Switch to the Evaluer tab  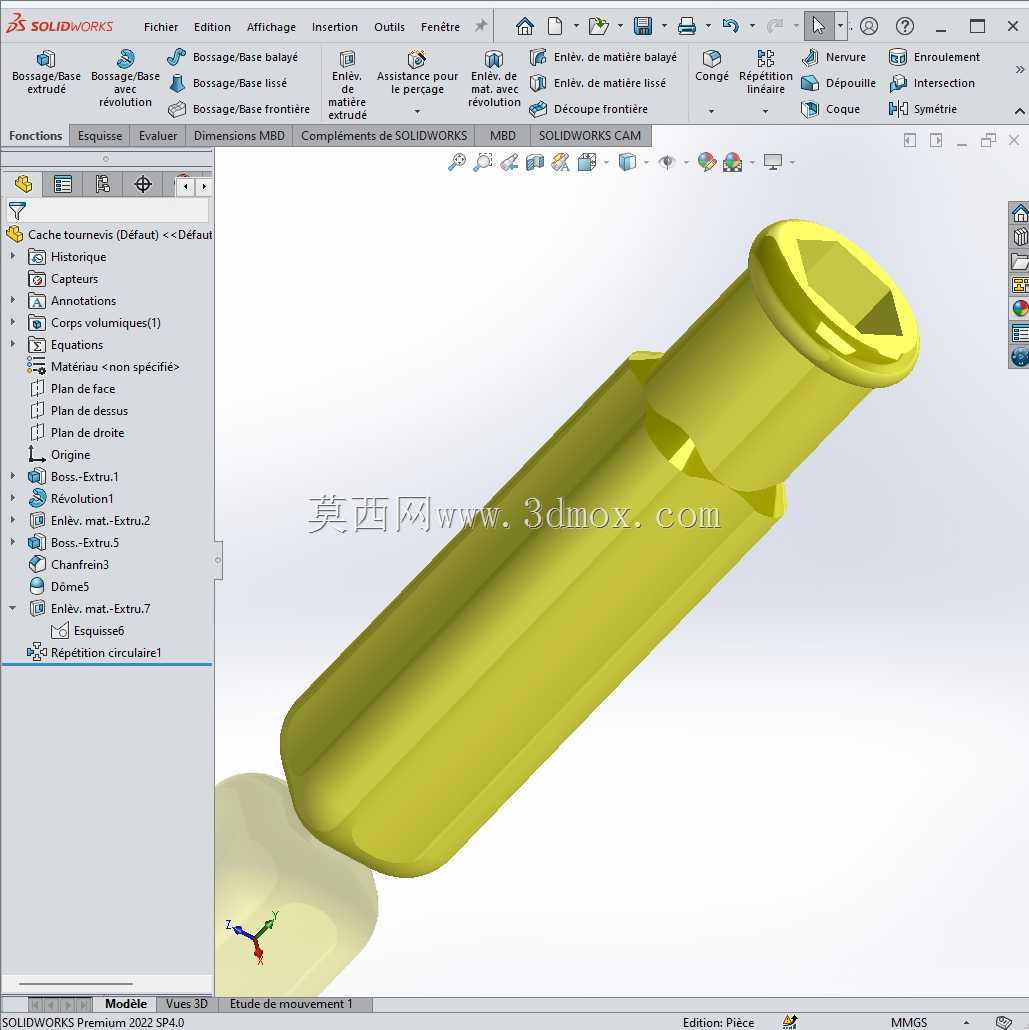point(158,135)
